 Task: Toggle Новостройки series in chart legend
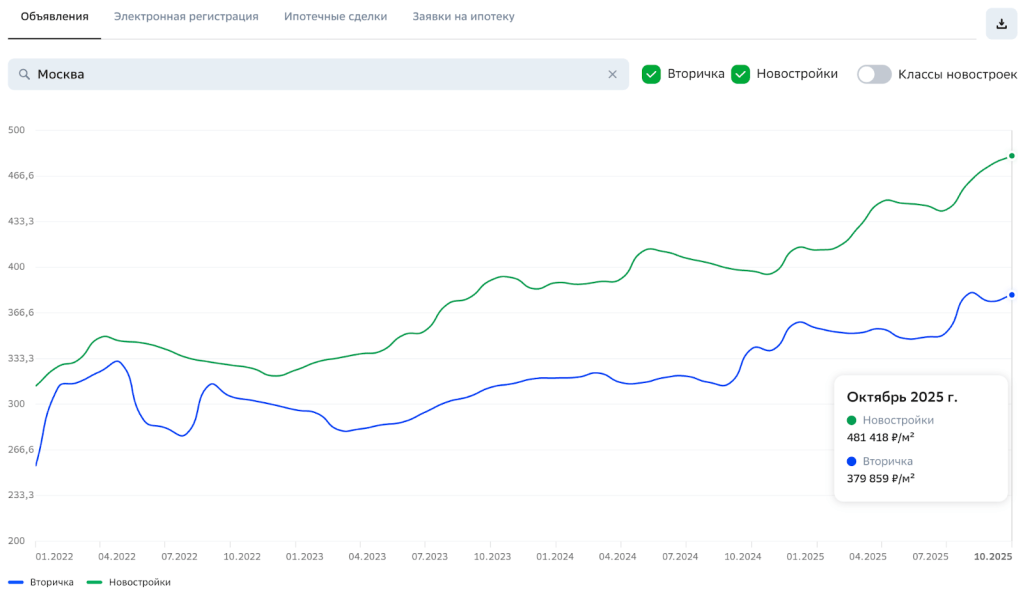pyautogui.click(x=129, y=582)
